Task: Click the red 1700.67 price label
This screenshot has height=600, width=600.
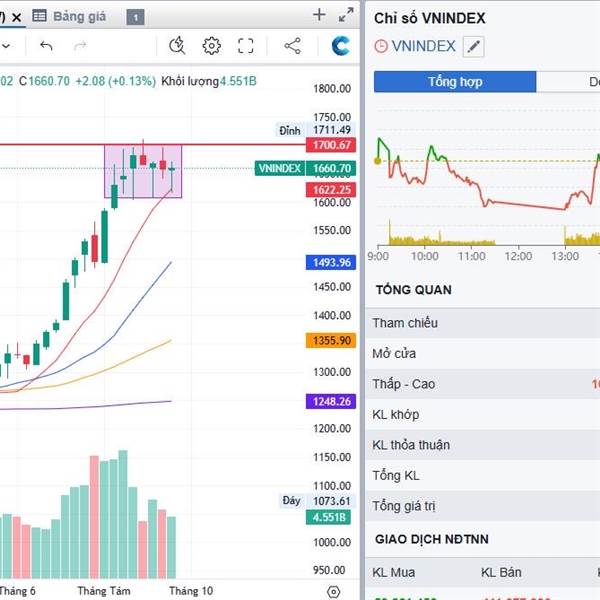Action: [331, 145]
